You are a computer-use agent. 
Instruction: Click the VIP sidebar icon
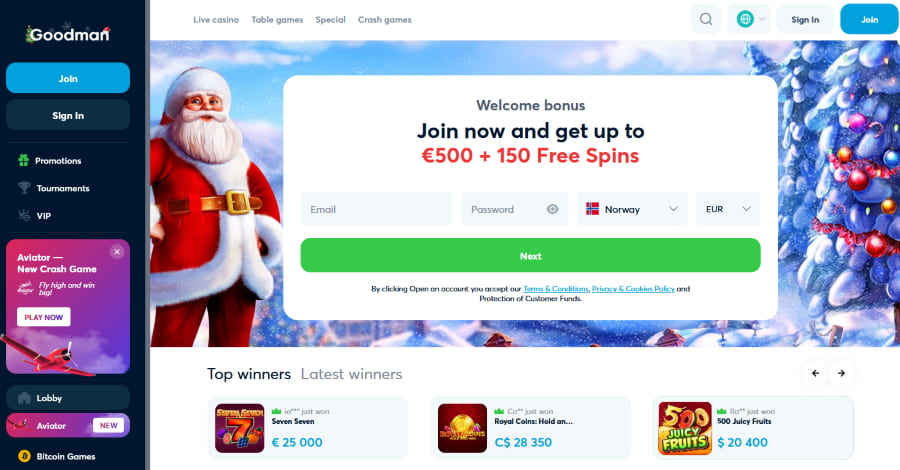[24, 215]
